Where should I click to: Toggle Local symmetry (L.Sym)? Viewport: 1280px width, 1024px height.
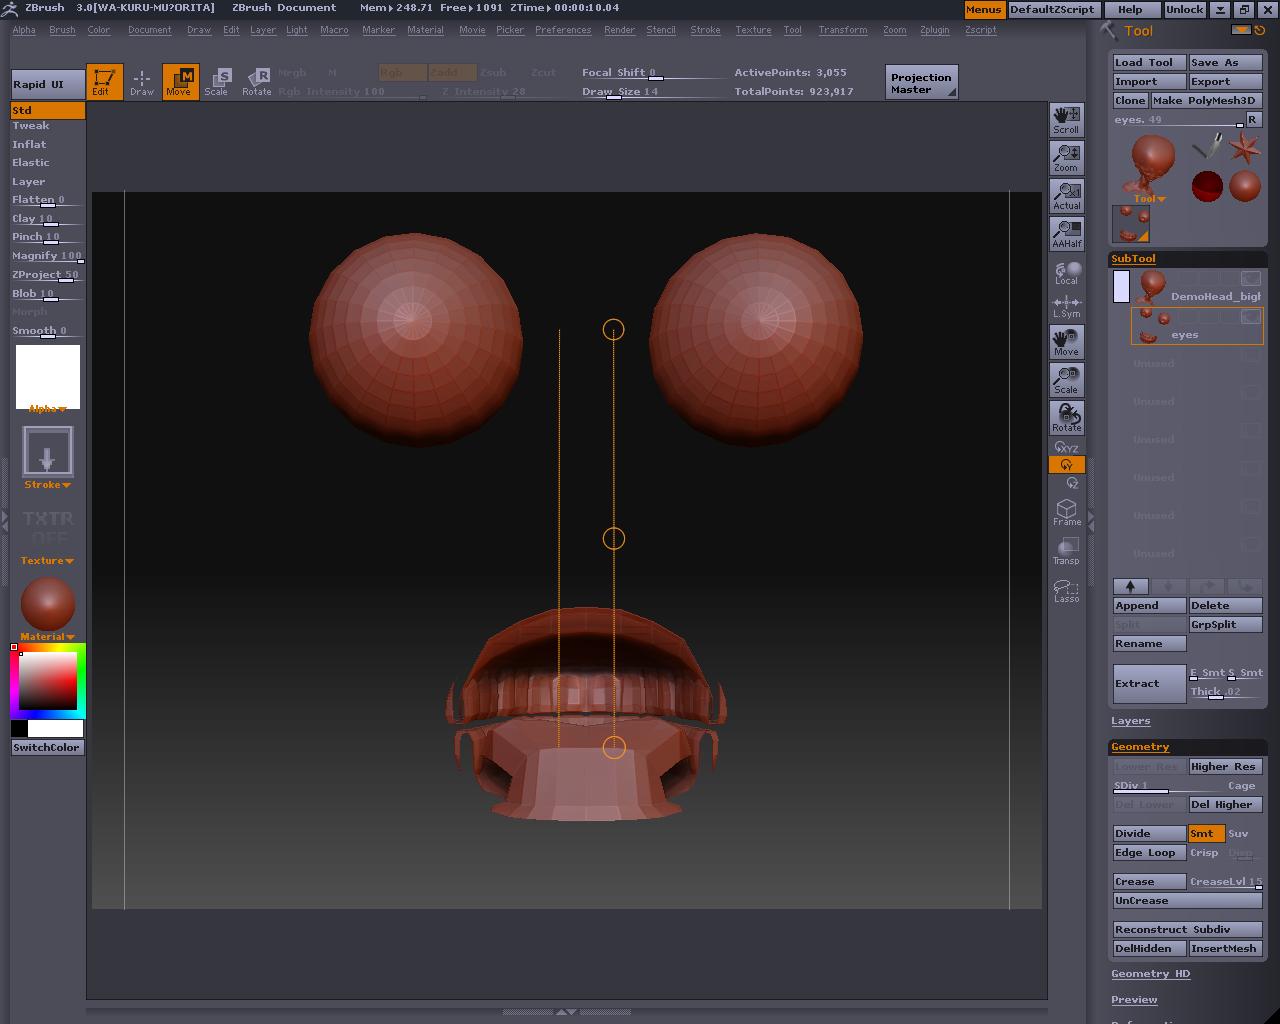(1066, 306)
